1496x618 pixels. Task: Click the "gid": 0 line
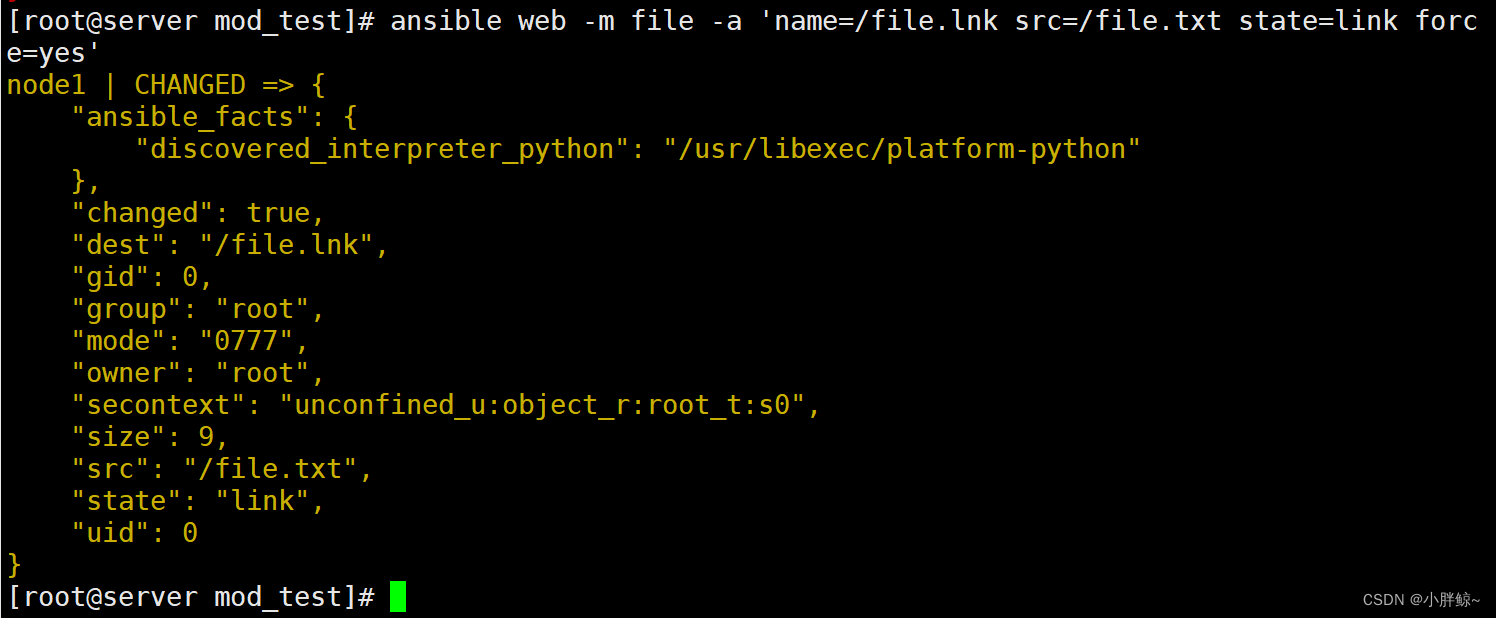[142, 277]
